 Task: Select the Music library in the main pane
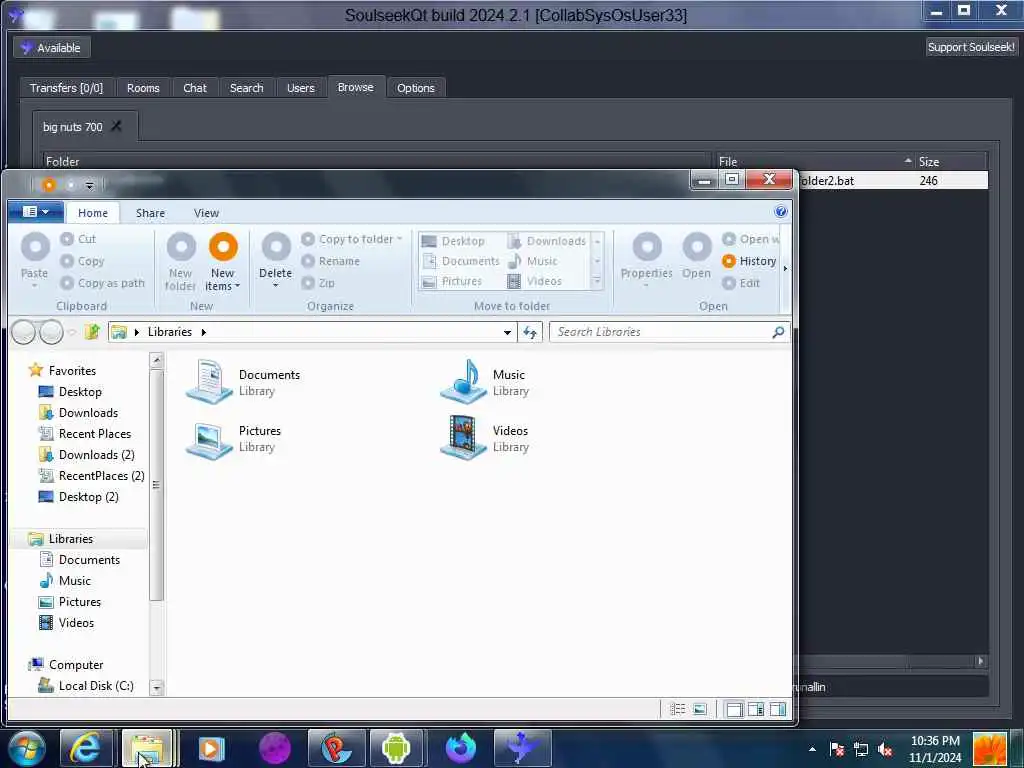point(485,382)
